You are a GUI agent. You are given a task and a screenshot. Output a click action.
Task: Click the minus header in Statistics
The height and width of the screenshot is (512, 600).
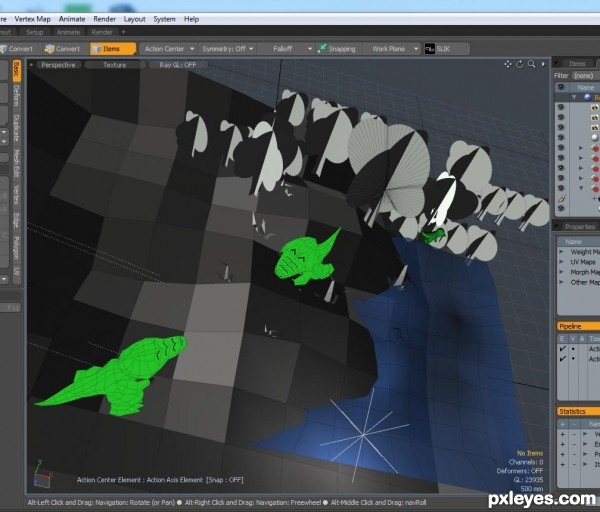(574, 424)
